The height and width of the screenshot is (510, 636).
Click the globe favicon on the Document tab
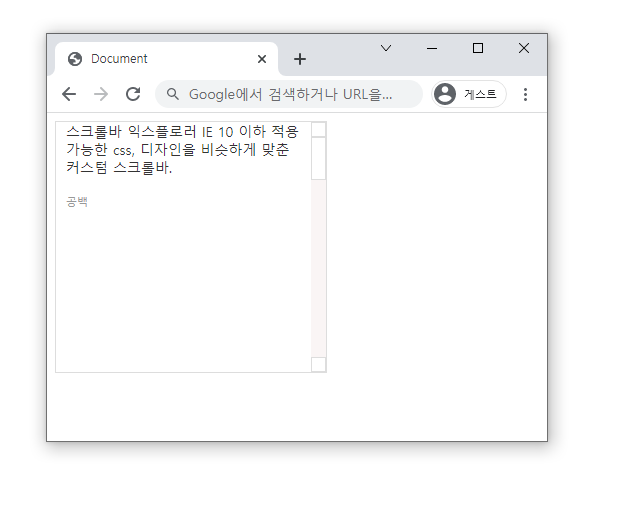point(75,59)
